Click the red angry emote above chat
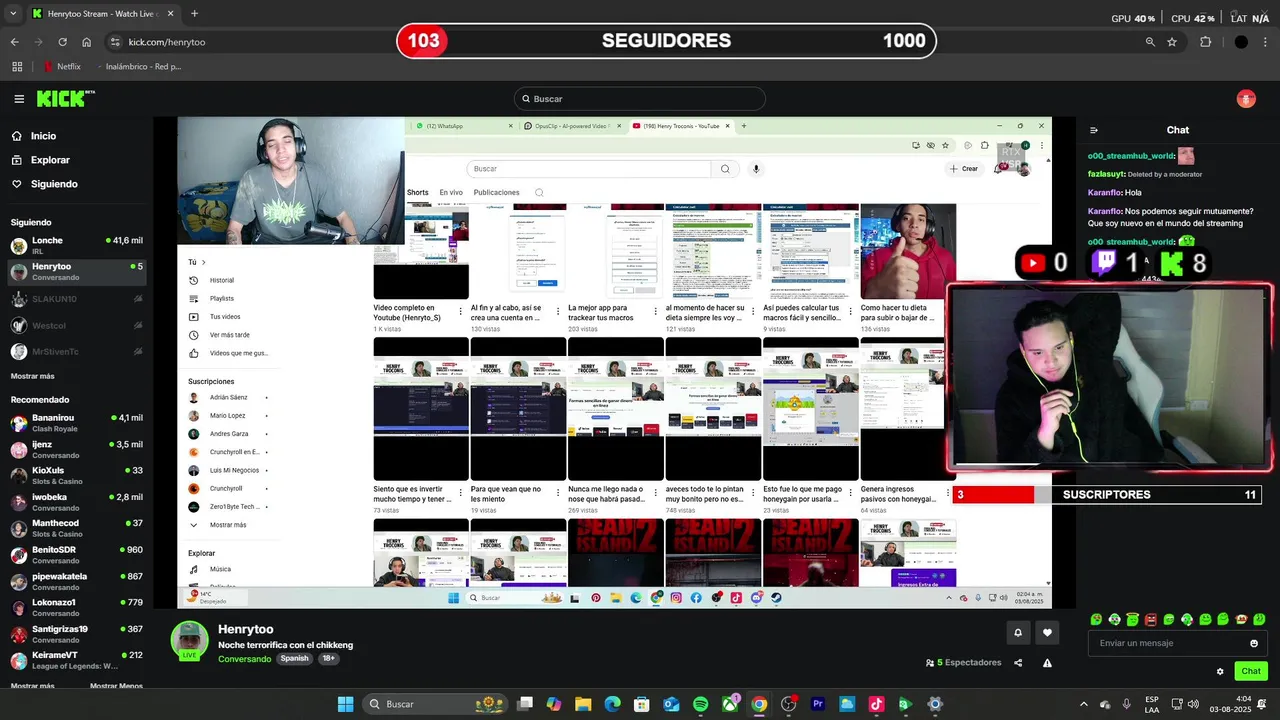The image size is (1280, 720). point(1150,620)
